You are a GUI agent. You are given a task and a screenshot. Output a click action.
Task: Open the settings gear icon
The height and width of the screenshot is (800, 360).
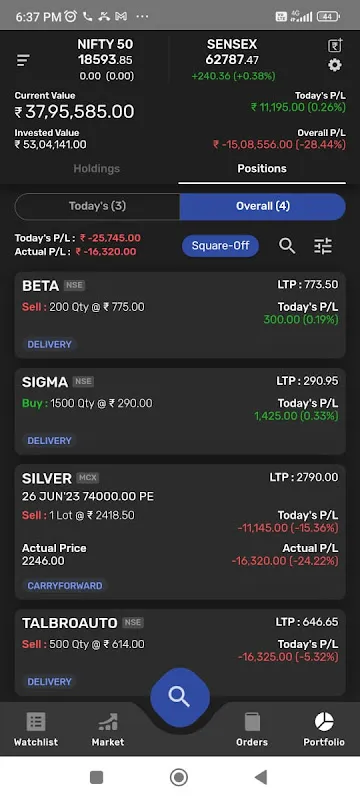[x=335, y=65]
